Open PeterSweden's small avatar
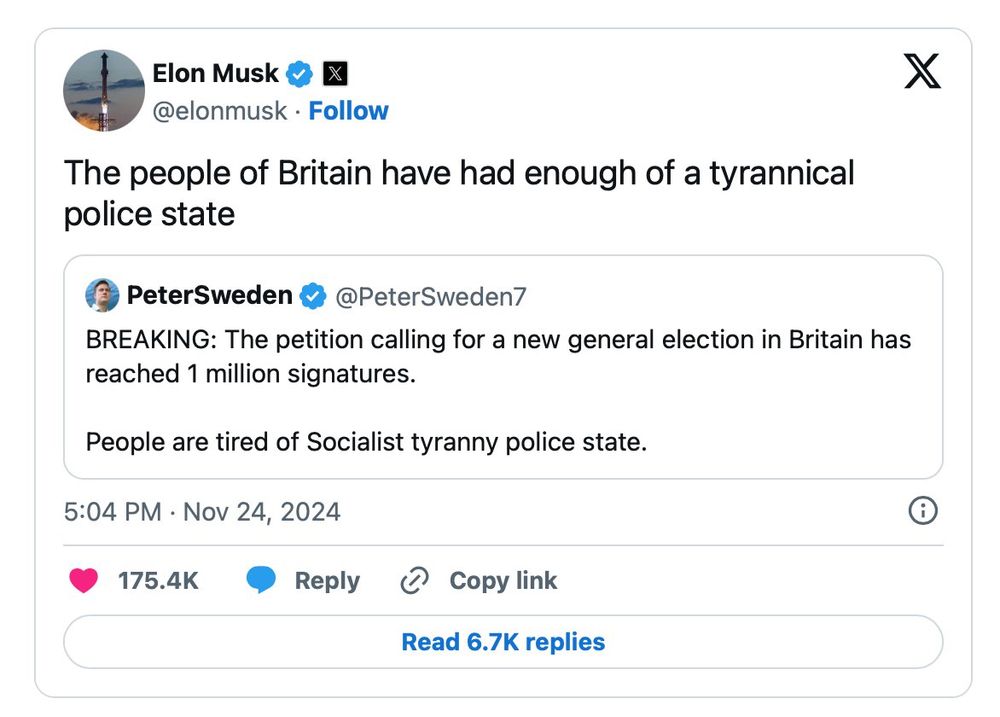Screen dimensions: 1000x717 pyautogui.click(x=102, y=296)
